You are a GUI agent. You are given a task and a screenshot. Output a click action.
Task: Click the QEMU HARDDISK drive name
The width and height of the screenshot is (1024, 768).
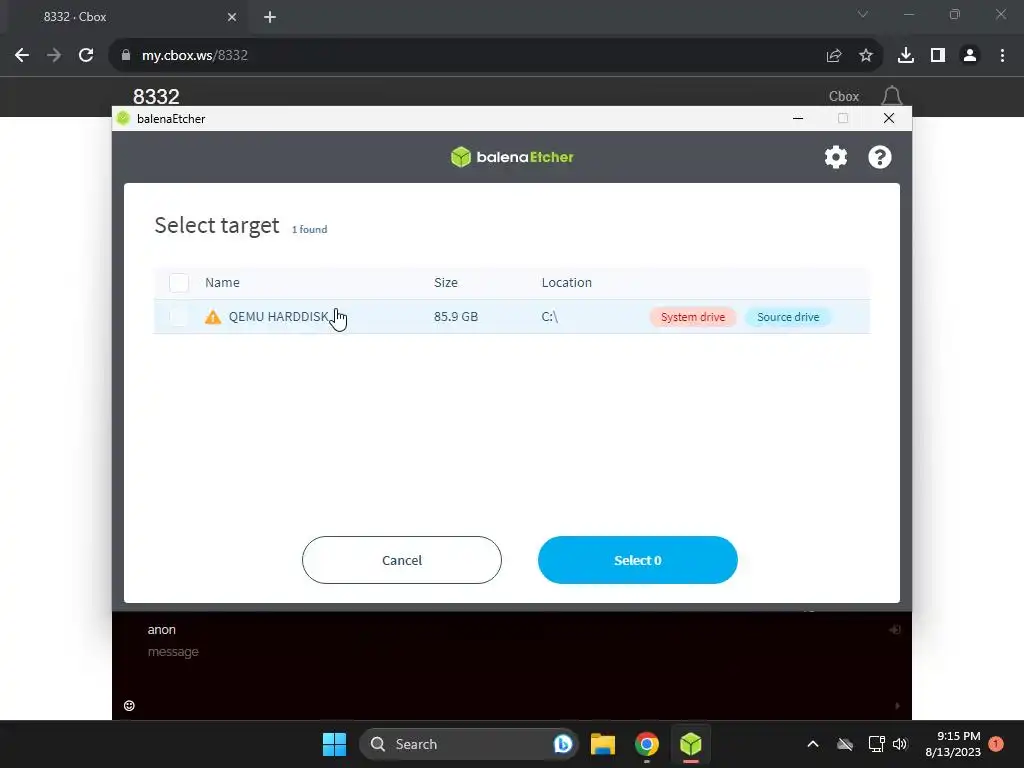tap(279, 317)
